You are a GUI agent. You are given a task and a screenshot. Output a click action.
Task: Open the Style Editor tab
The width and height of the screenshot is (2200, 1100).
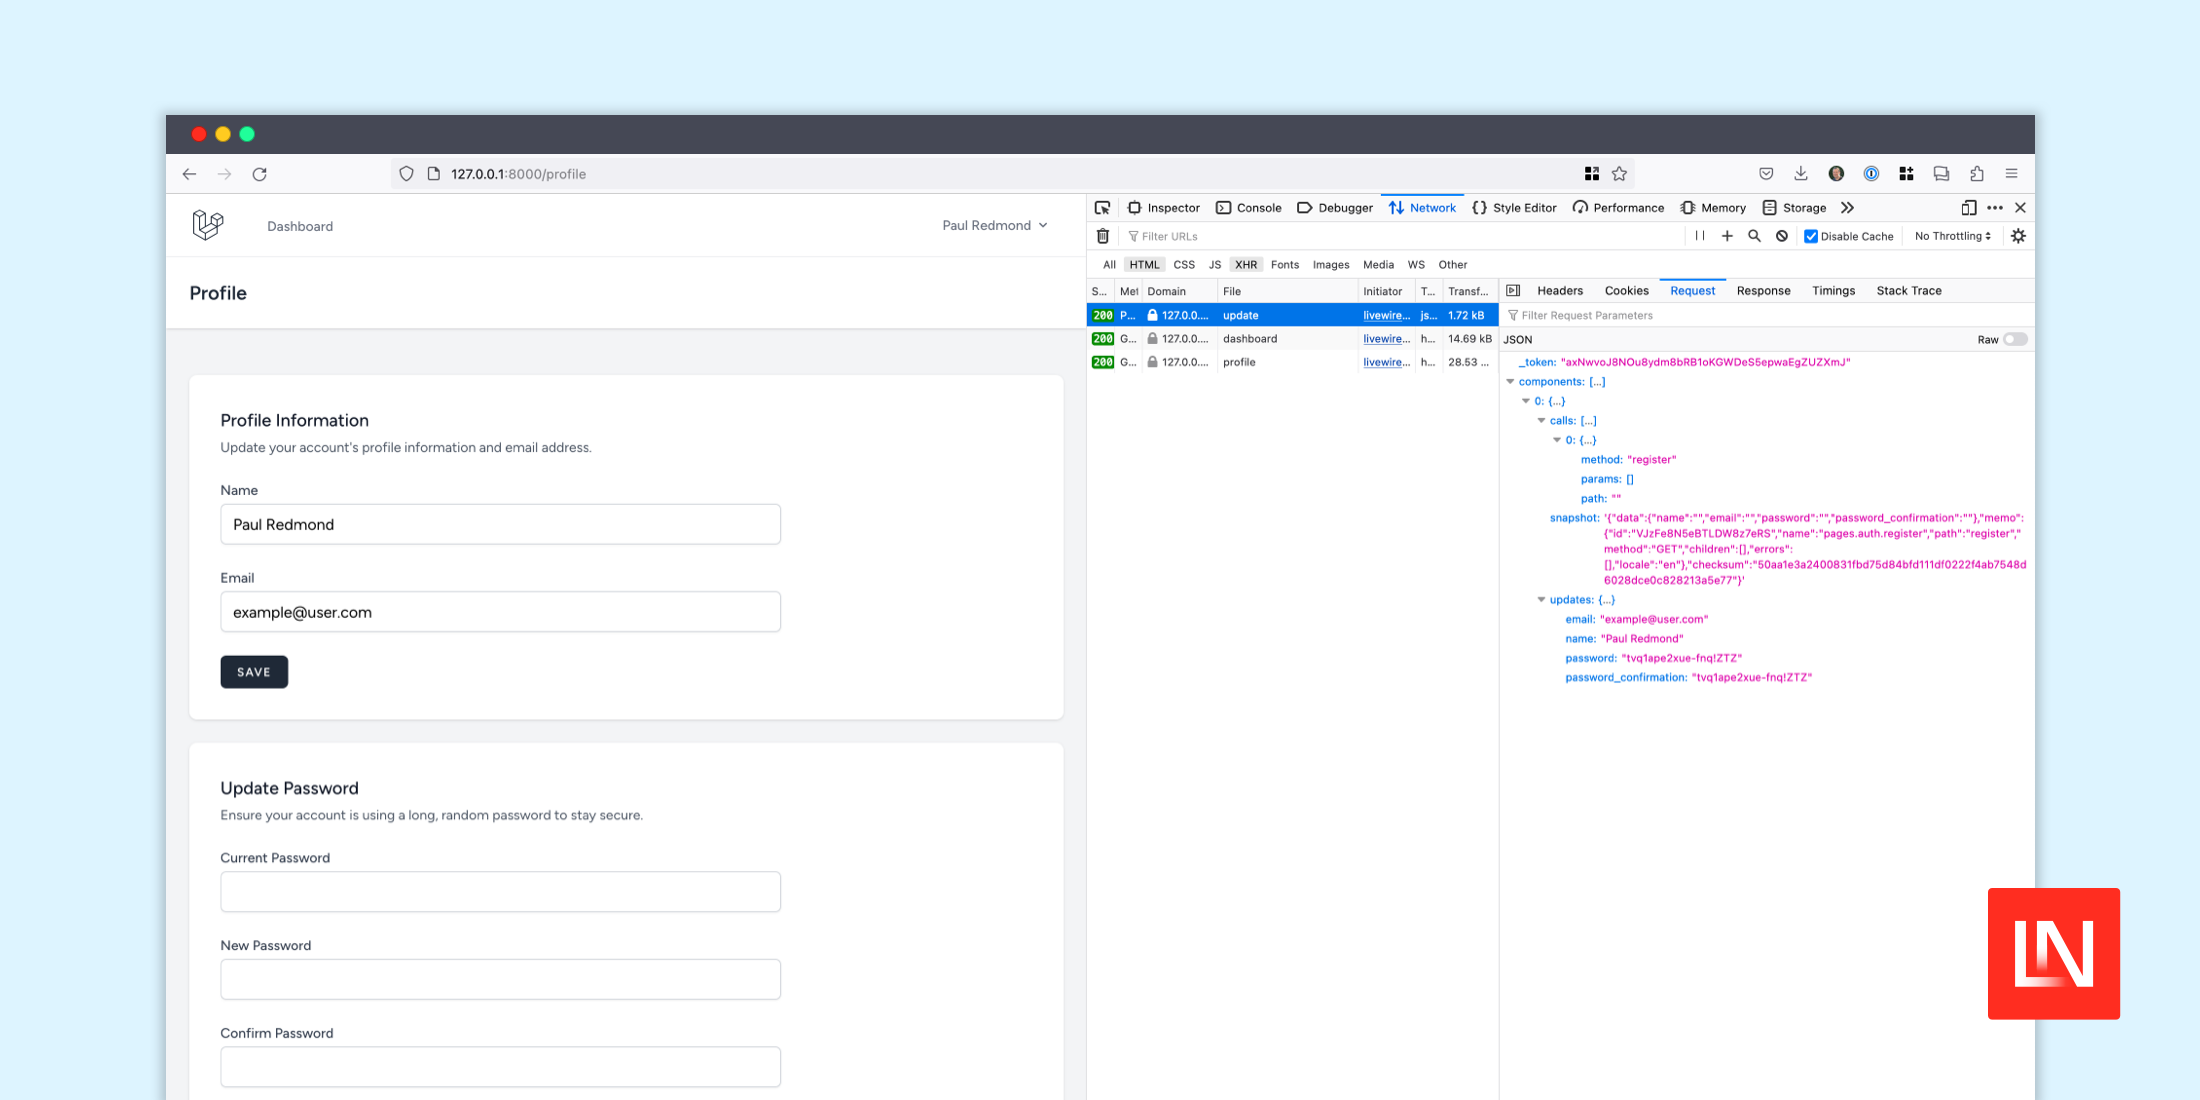point(1514,208)
